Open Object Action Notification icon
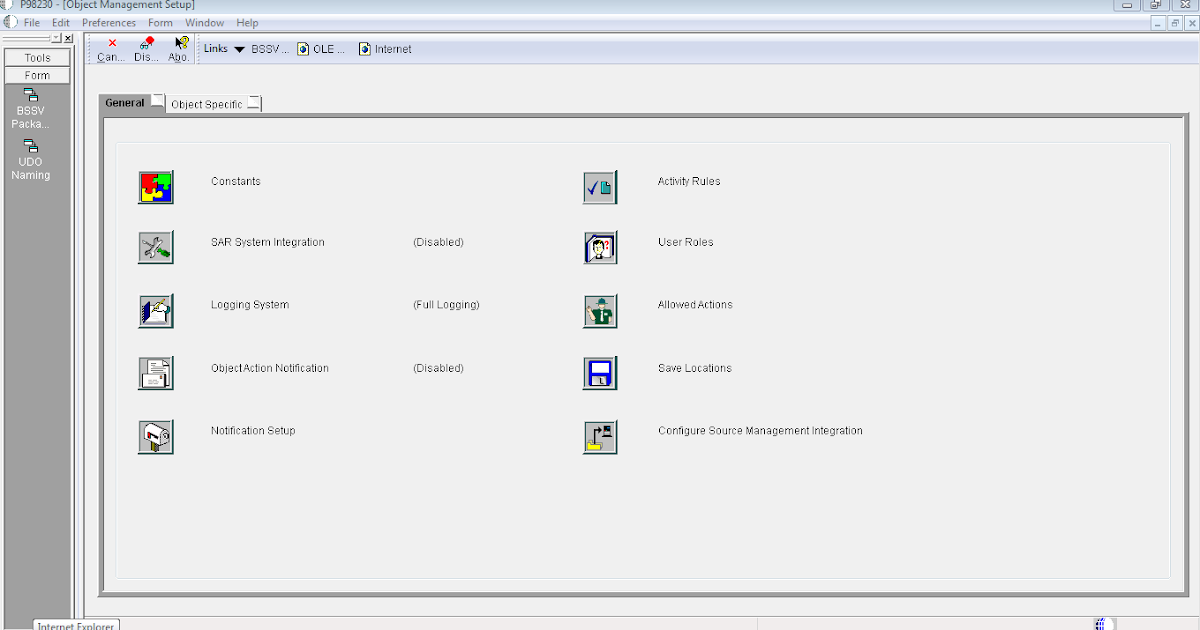This screenshot has height=630, width=1200. pos(156,373)
